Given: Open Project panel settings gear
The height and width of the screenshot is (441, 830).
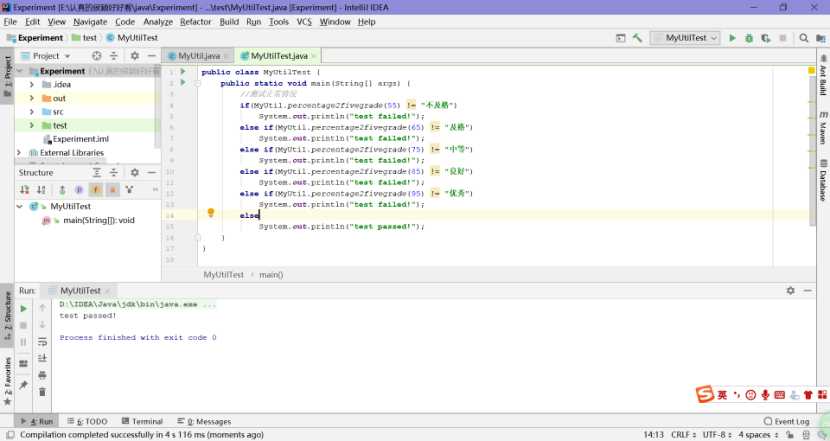Looking at the screenshot, I should [134, 56].
